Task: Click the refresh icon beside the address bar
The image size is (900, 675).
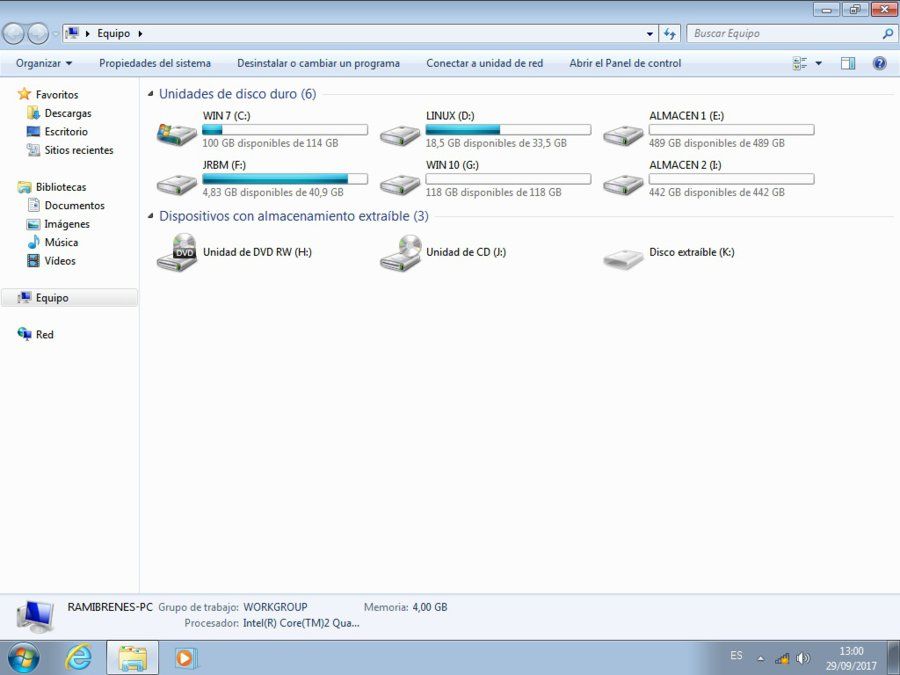Action: click(669, 34)
